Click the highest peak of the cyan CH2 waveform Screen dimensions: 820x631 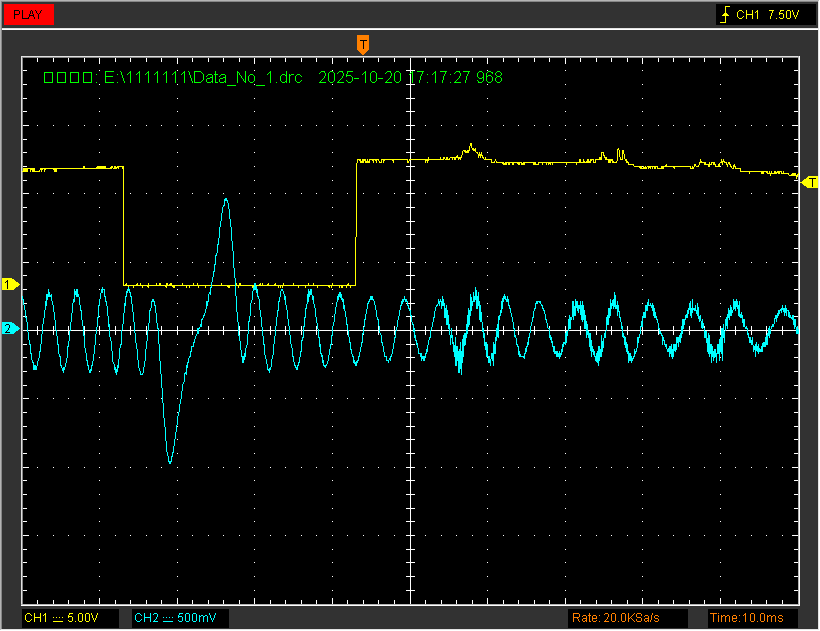pyautogui.click(x=226, y=200)
